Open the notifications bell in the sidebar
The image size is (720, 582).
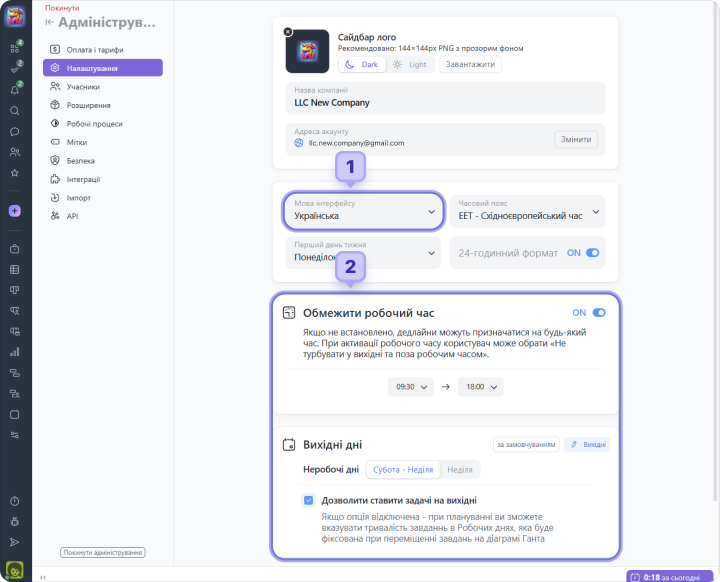15,90
